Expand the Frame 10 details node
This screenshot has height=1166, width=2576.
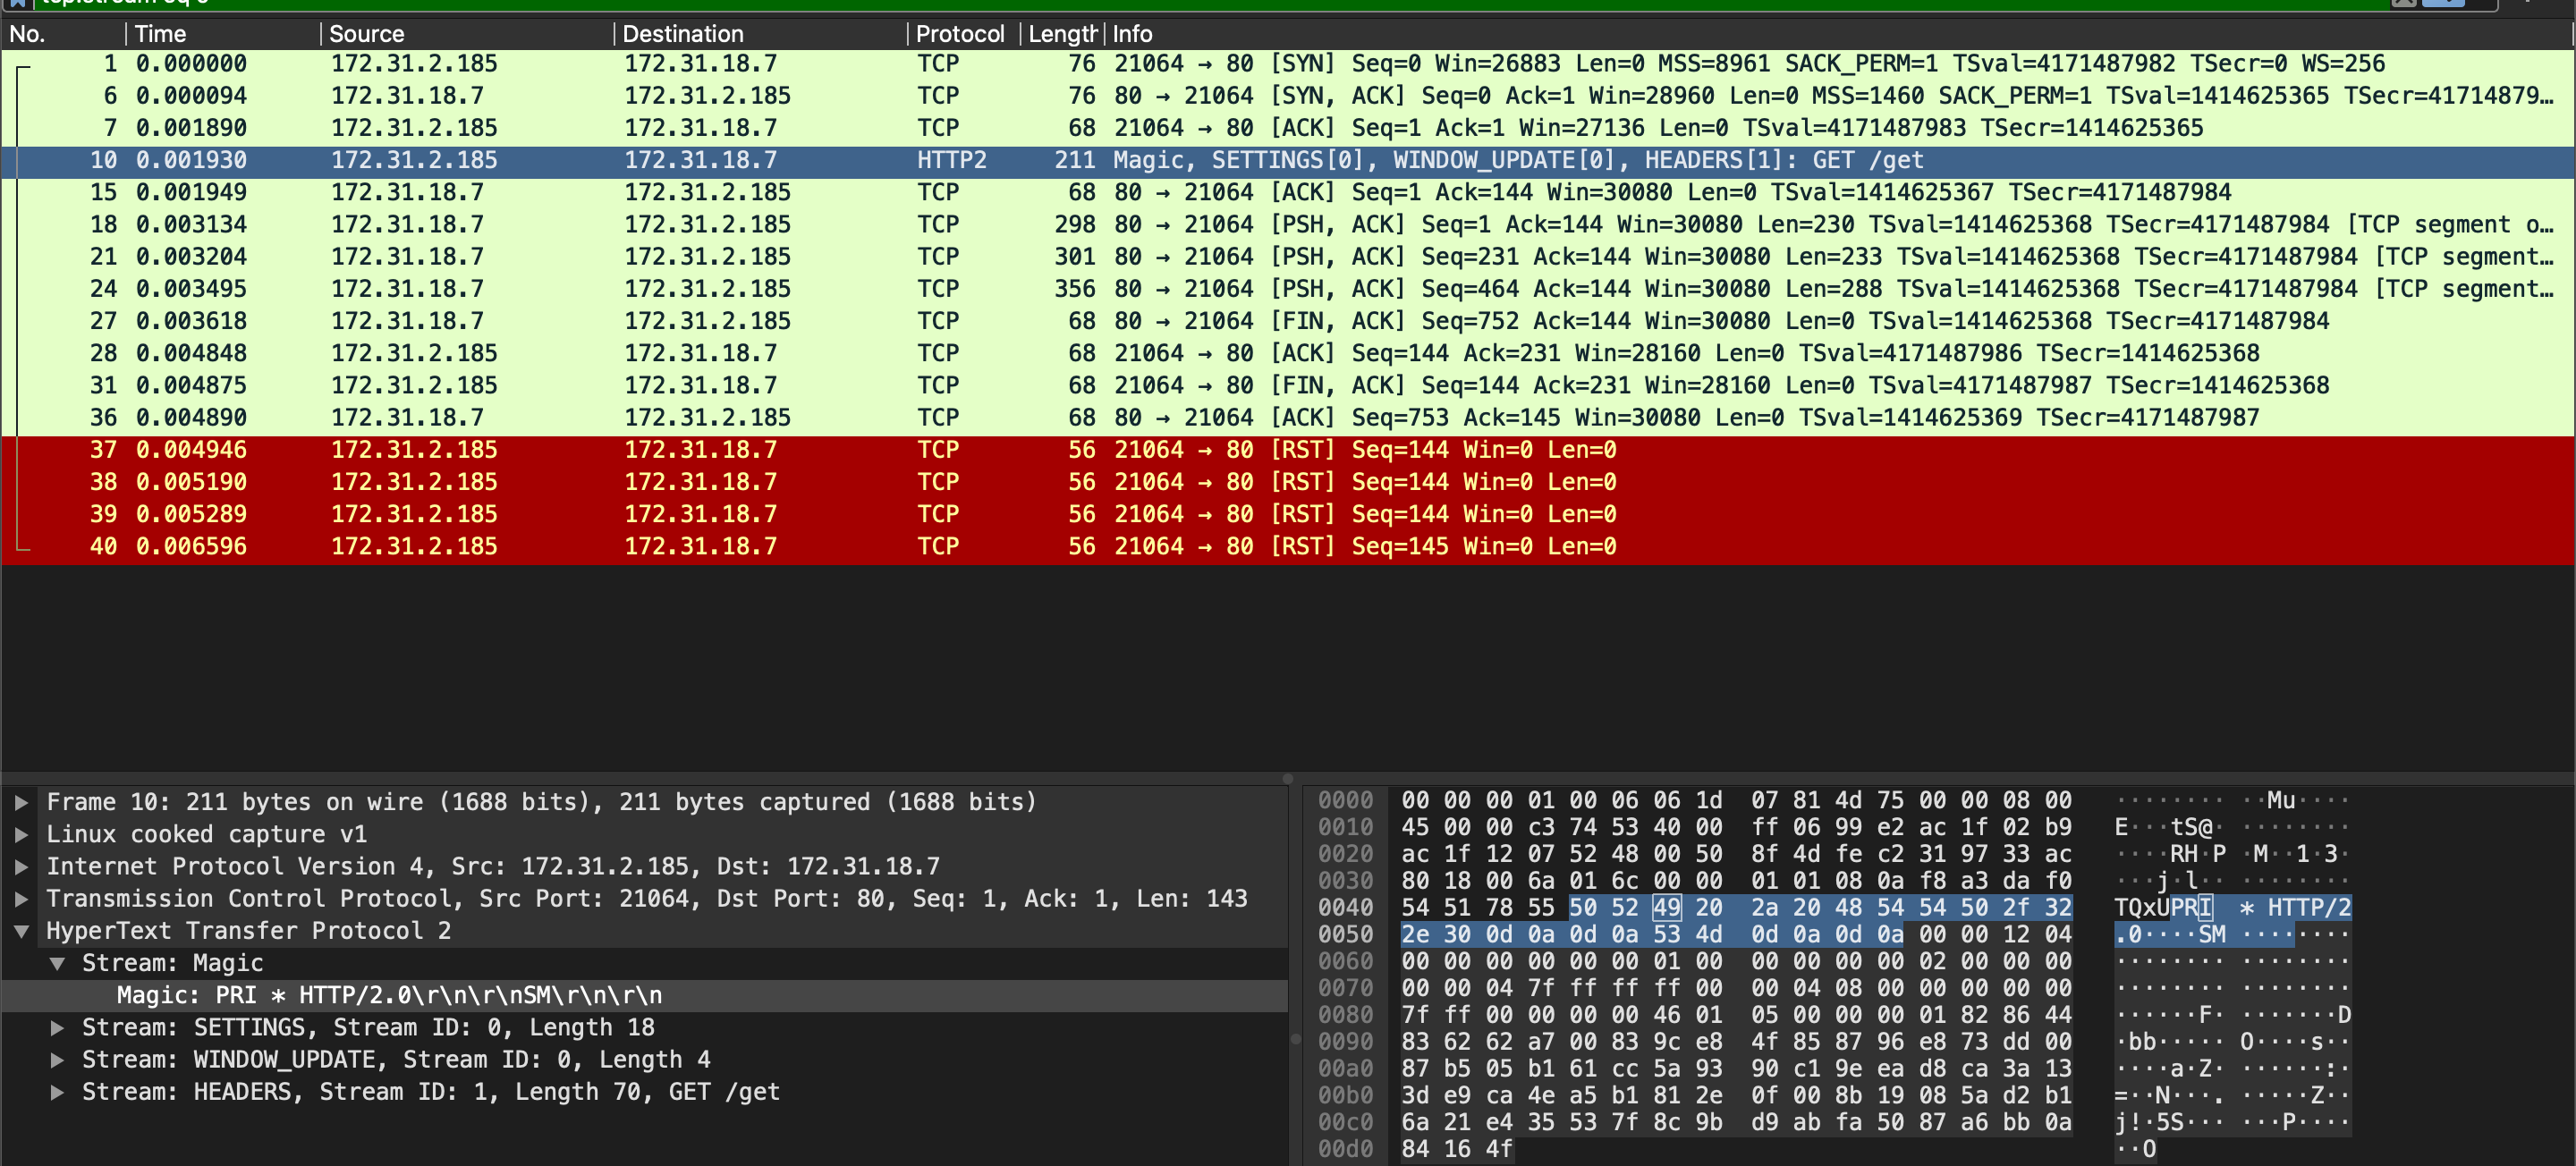pyautogui.click(x=20, y=801)
